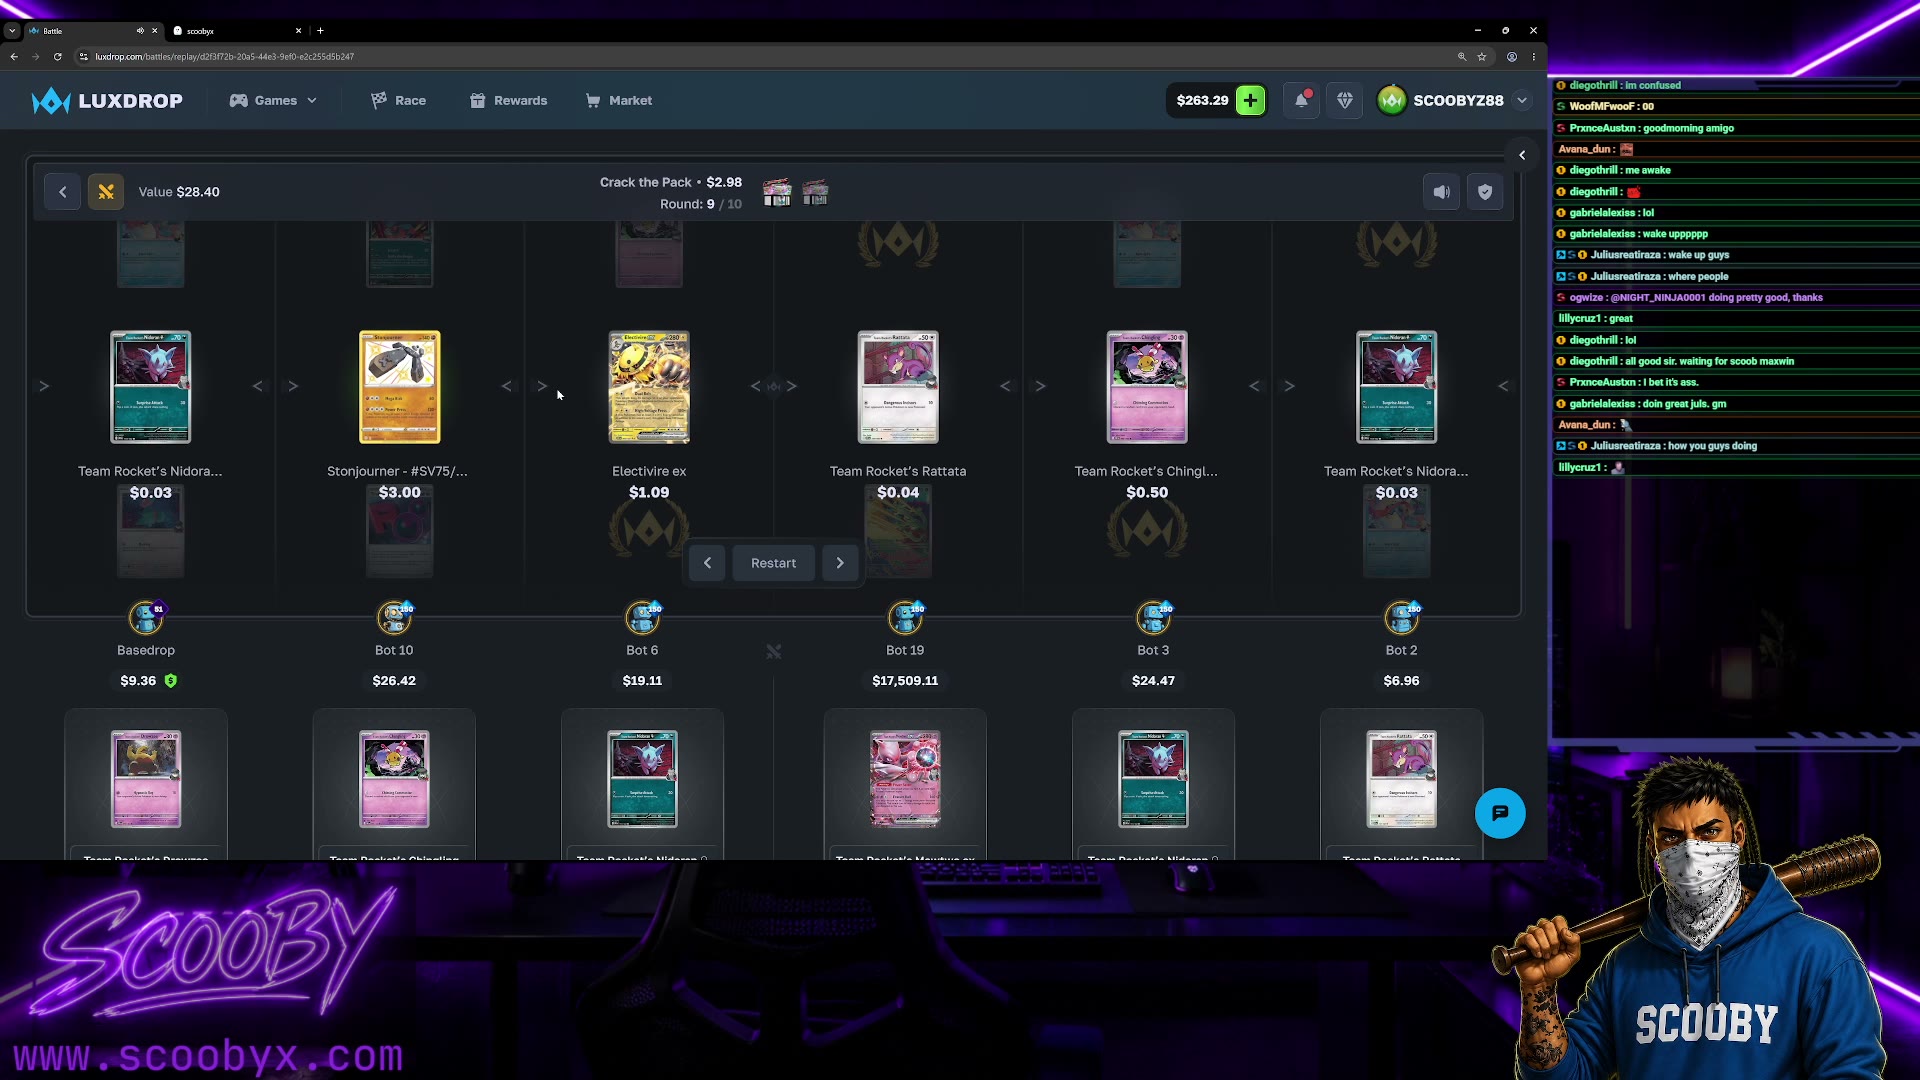Image resolution: width=1920 pixels, height=1080 pixels.
Task: Click the green add funds plus button
Action: pyautogui.click(x=1250, y=101)
